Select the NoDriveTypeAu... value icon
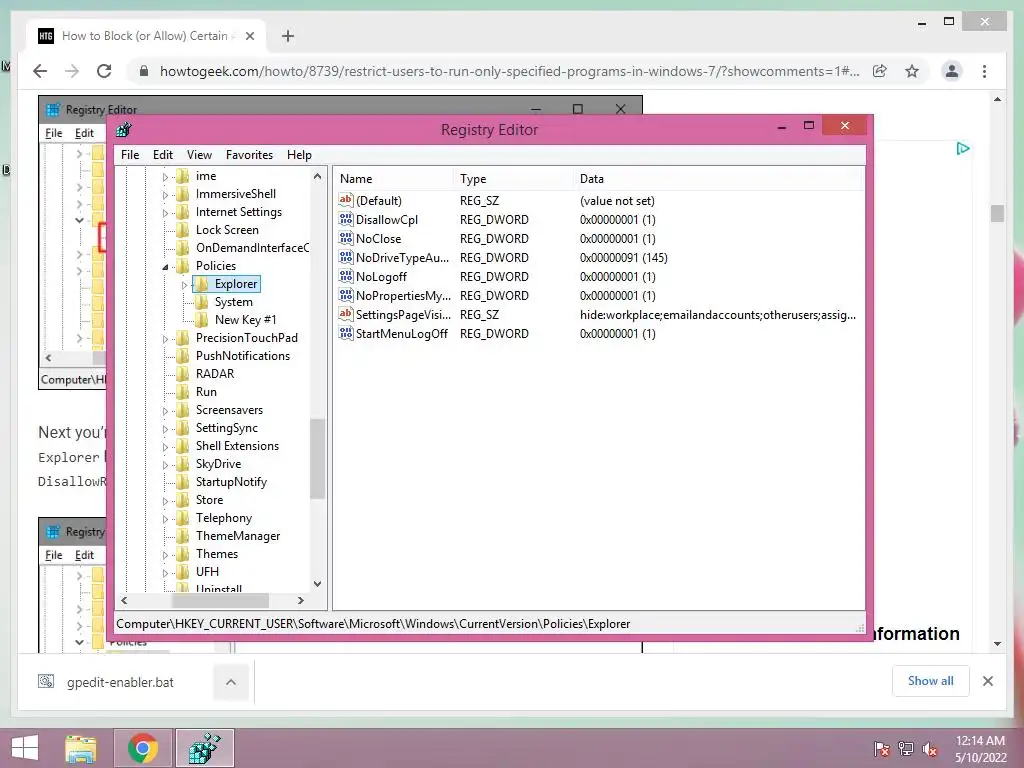This screenshot has width=1024, height=768. click(346, 257)
